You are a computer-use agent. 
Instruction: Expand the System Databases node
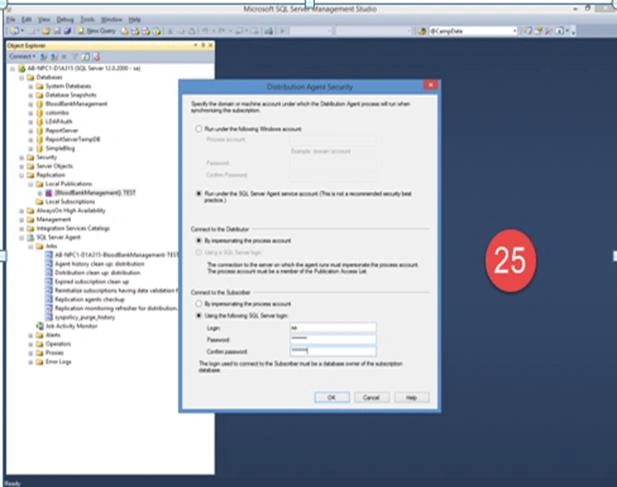tap(30, 86)
